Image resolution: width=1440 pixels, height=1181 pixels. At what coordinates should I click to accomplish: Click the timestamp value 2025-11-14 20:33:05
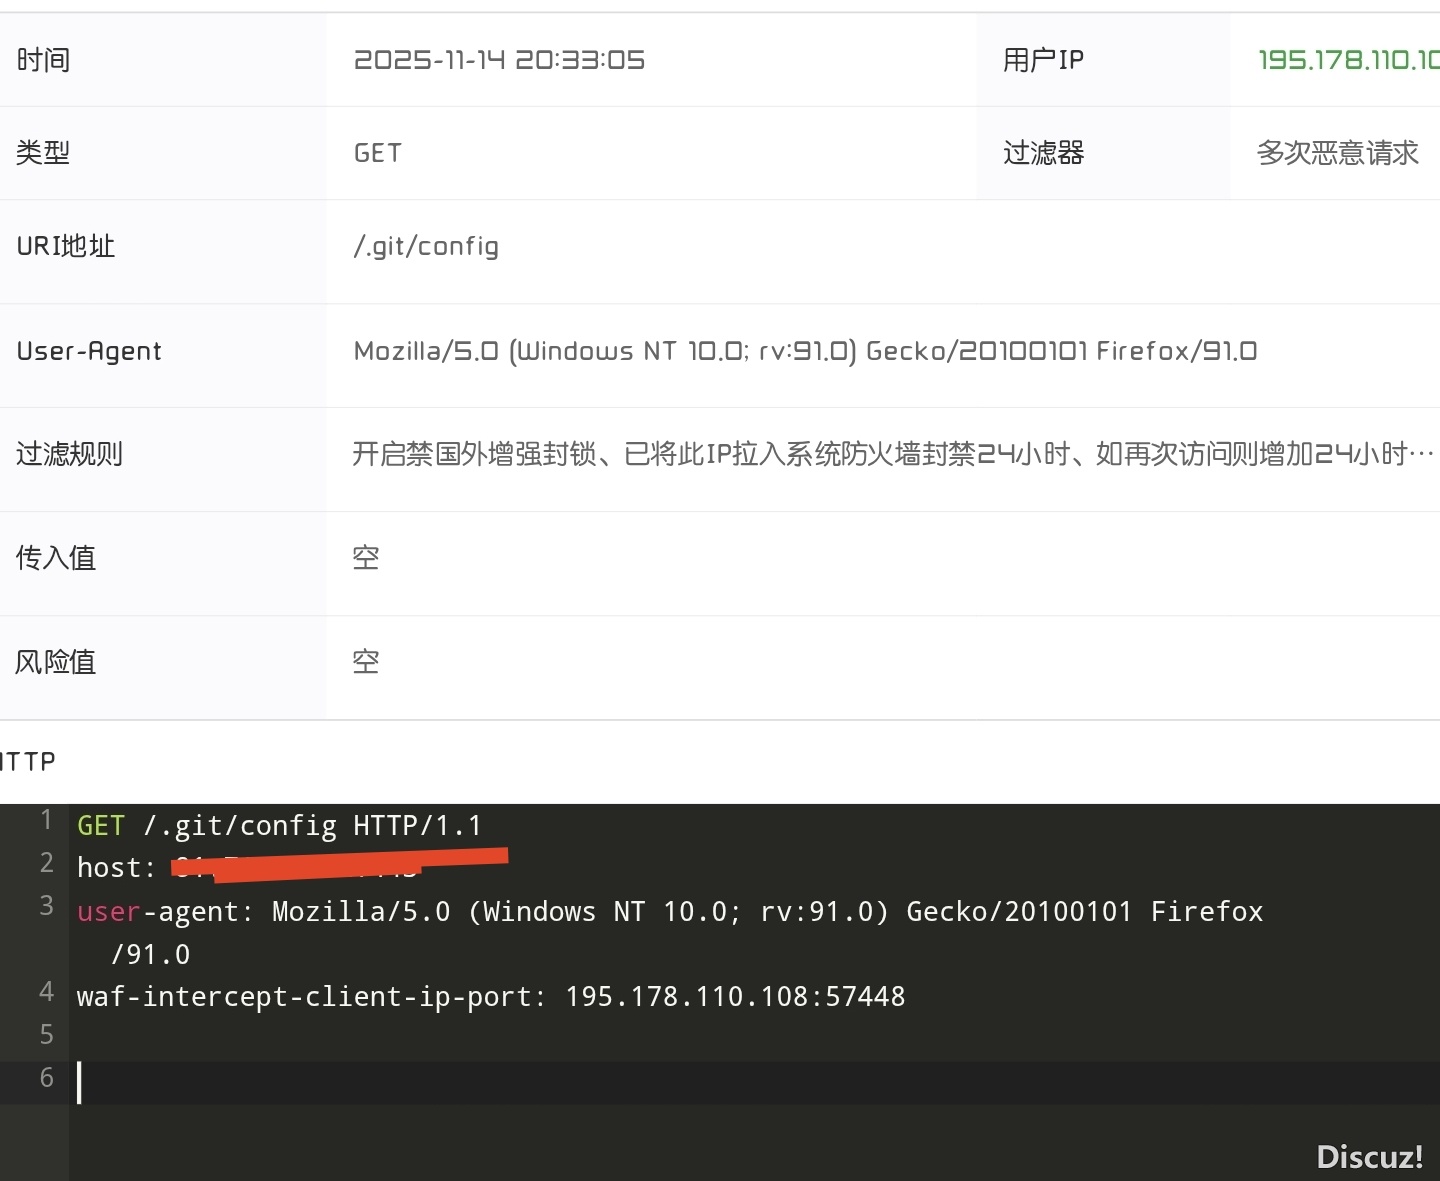(499, 60)
